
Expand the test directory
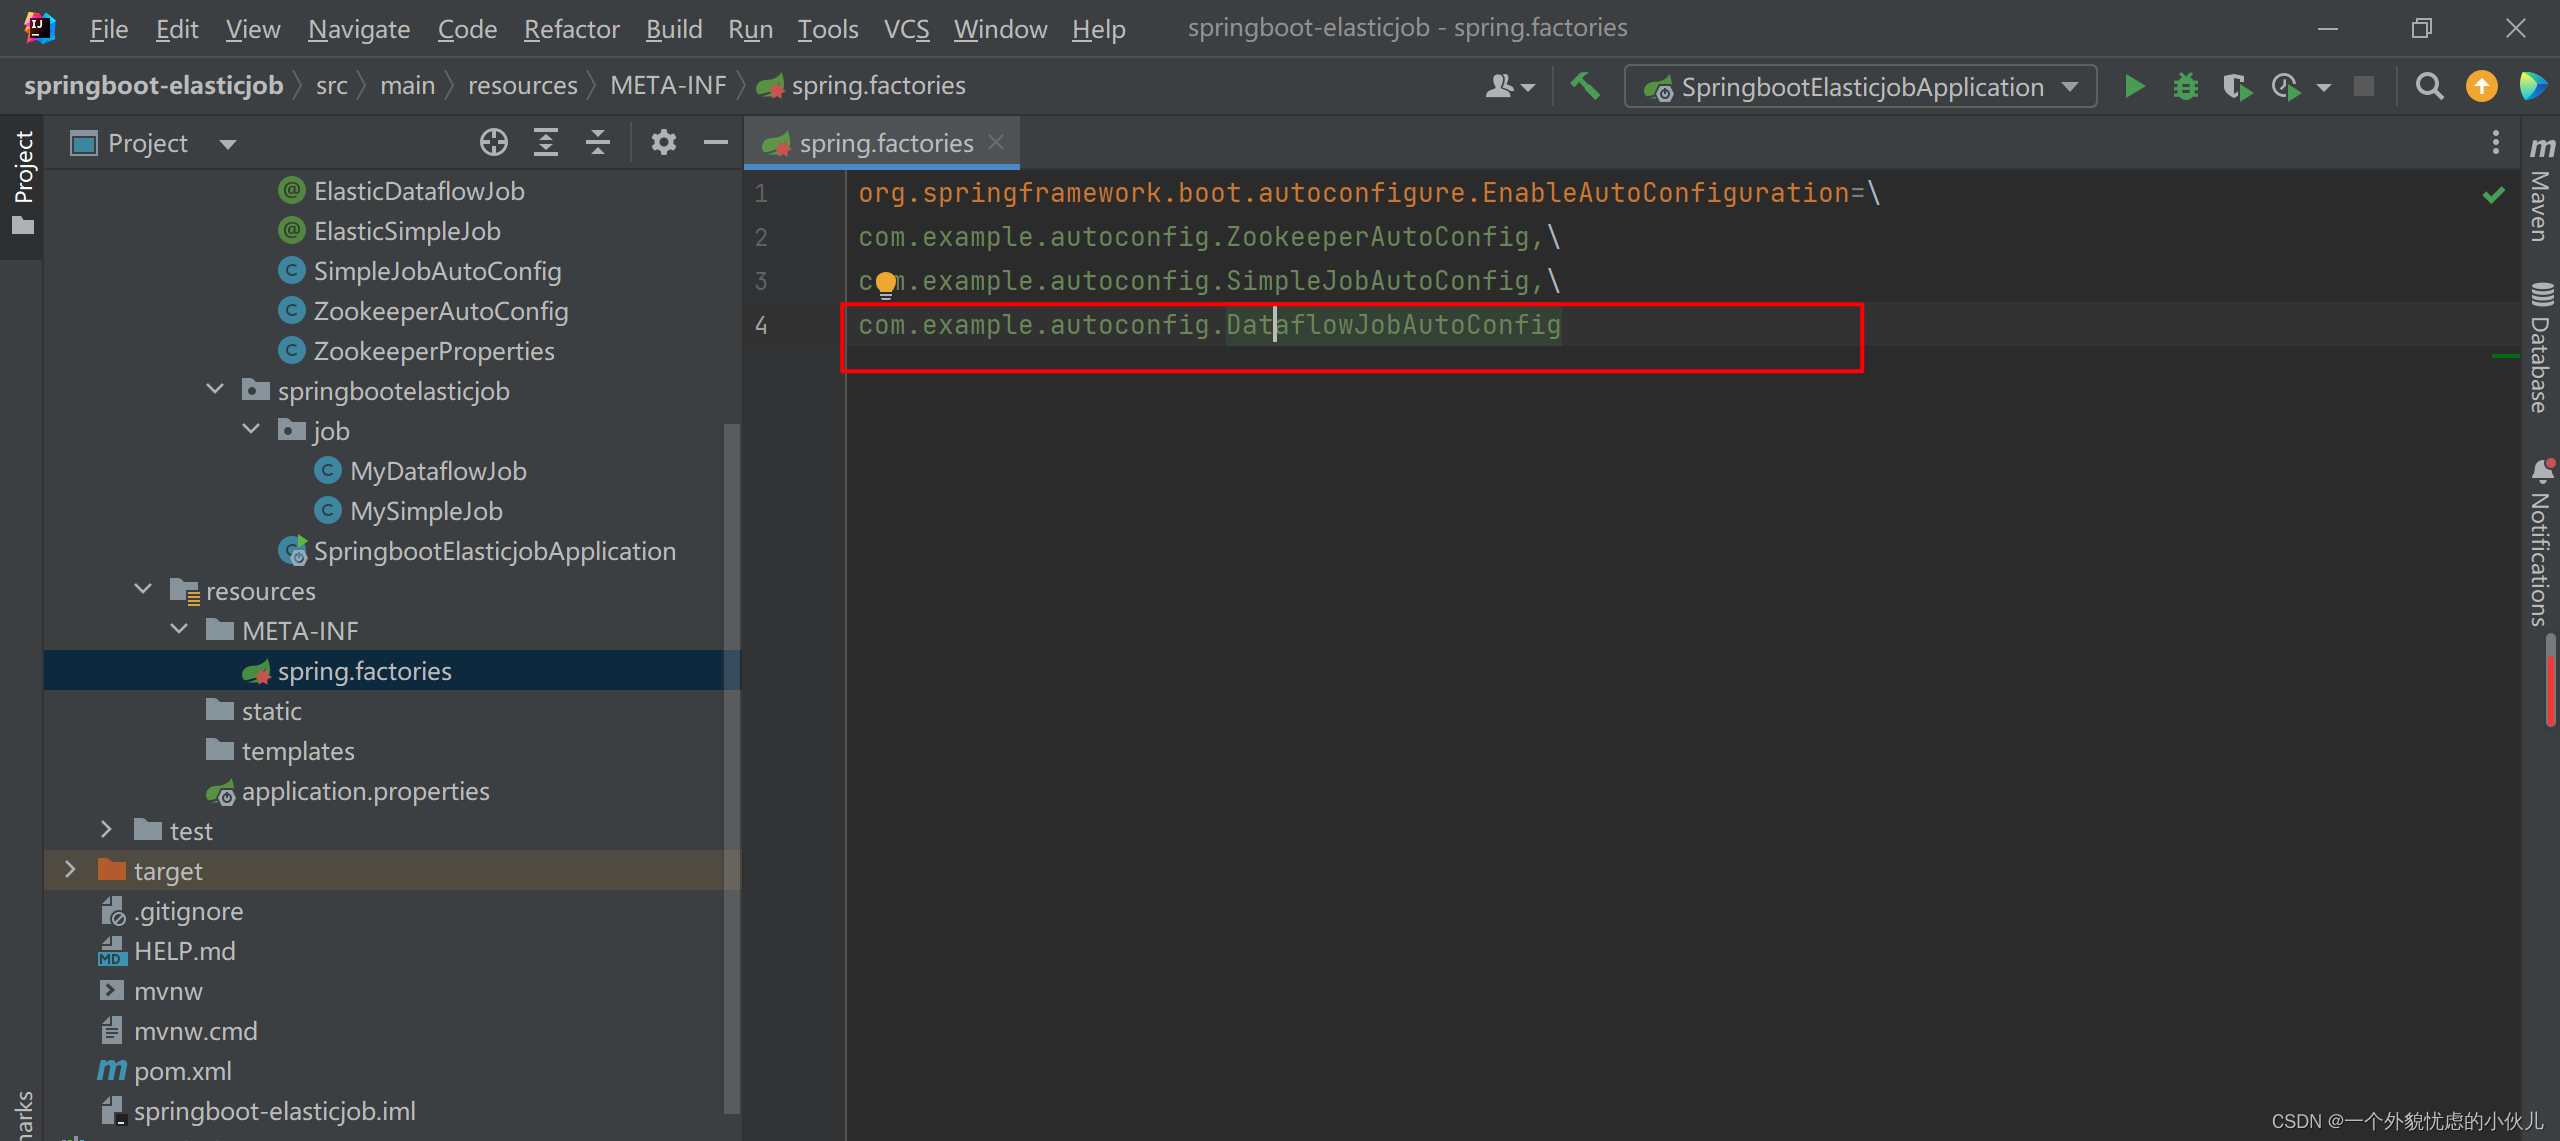[x=106, y=829]
